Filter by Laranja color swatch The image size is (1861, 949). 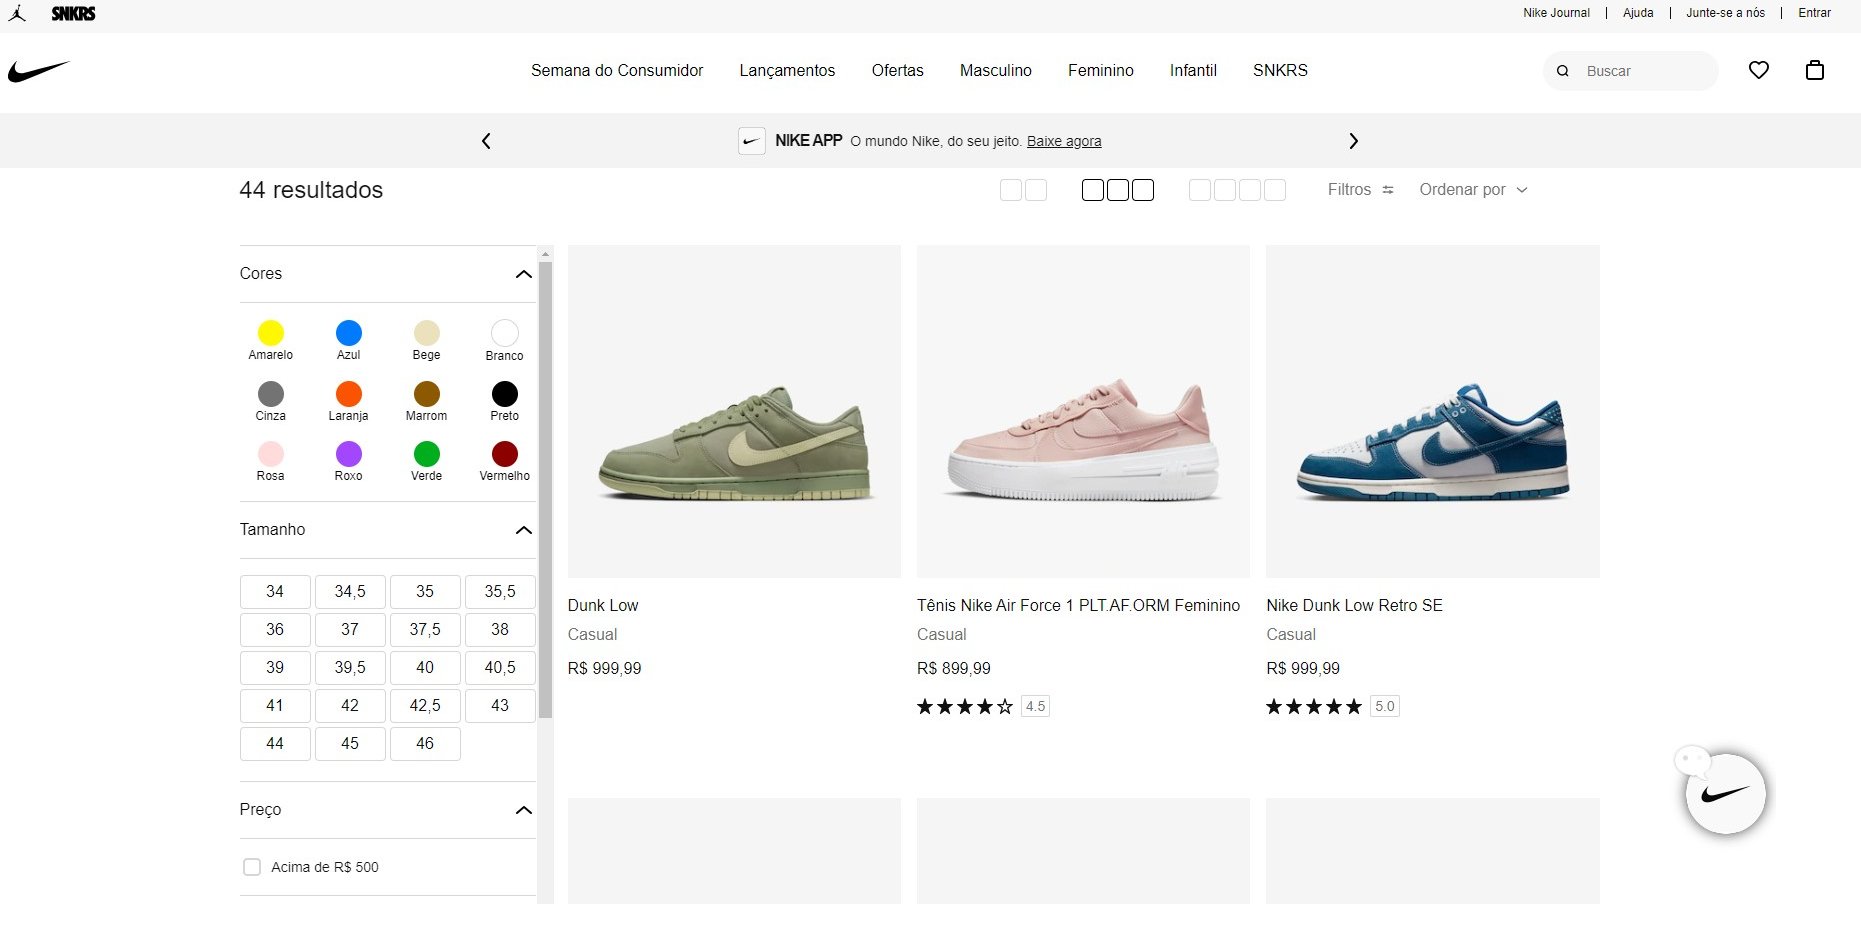tap(348, 394)
